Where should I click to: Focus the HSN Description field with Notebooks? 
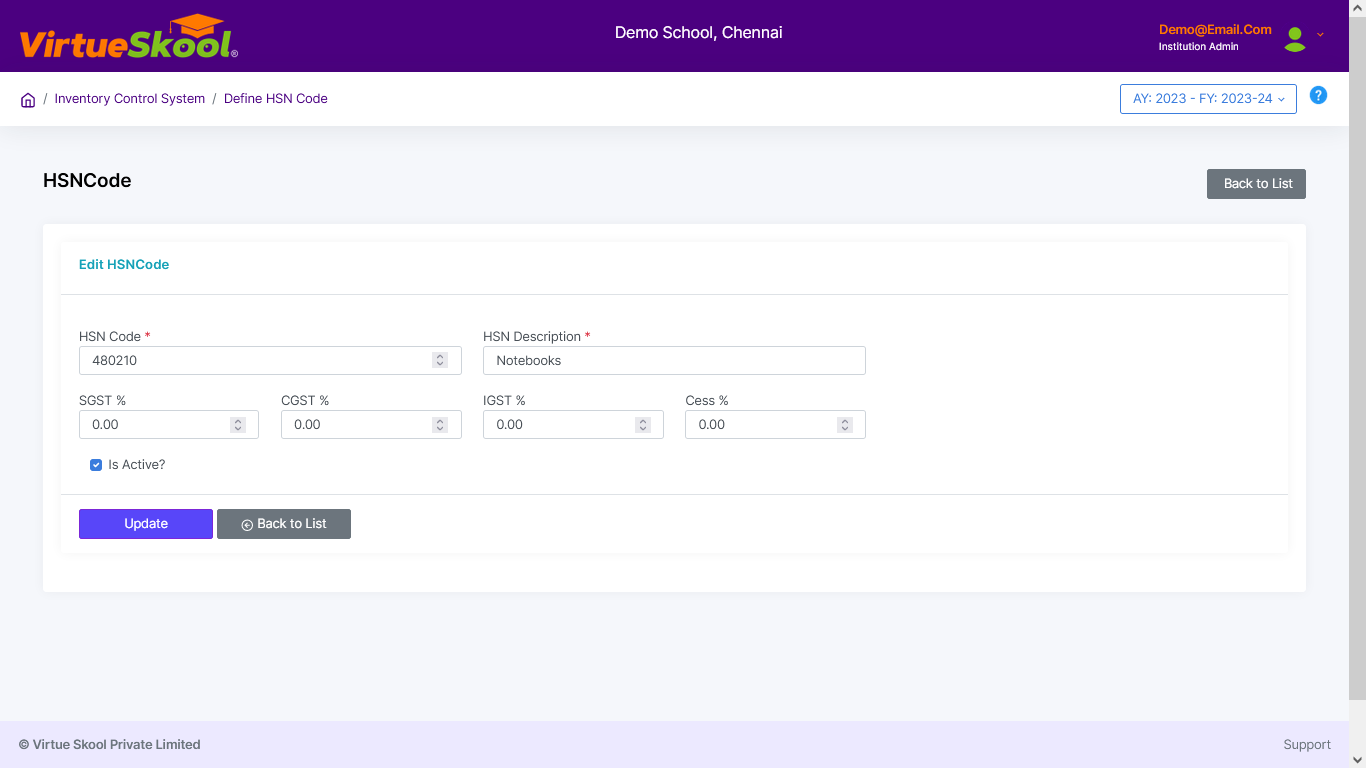pos(674,360)
